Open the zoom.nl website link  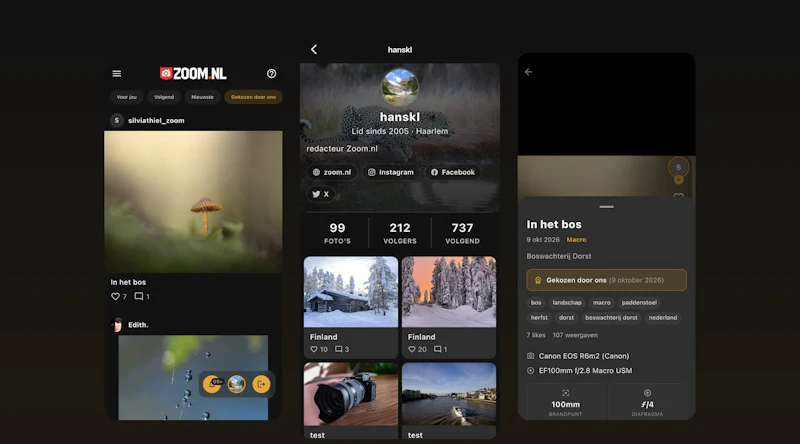pos(332,172)
